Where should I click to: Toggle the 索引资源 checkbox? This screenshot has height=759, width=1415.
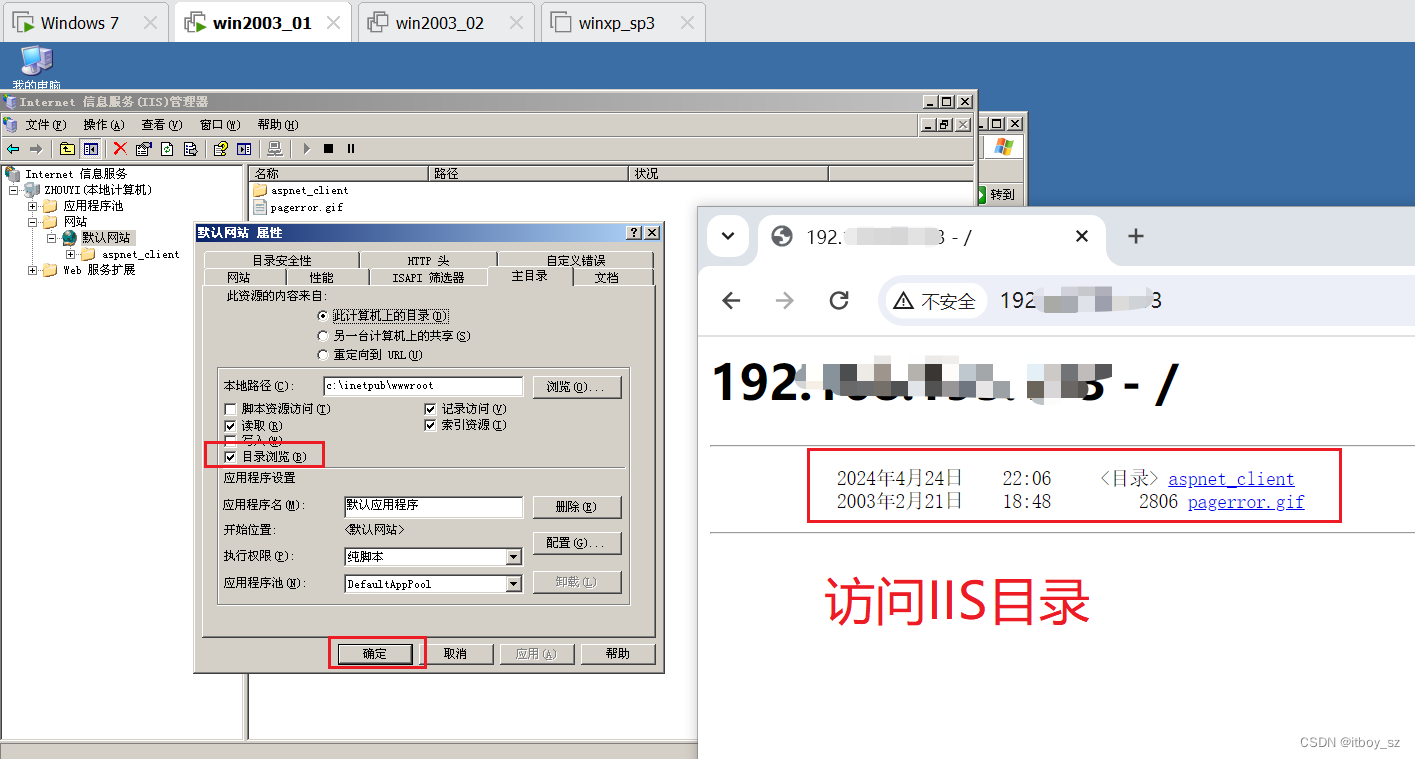(430, 425)
